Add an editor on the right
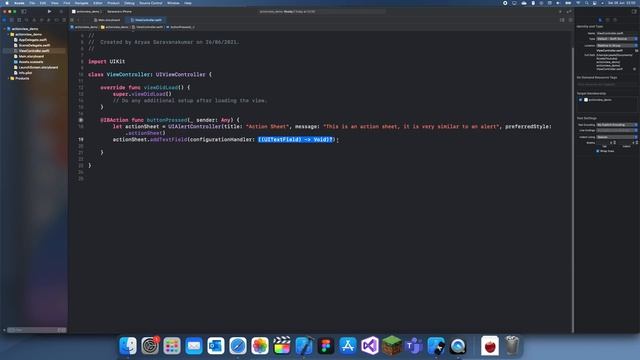 [570, 20]
